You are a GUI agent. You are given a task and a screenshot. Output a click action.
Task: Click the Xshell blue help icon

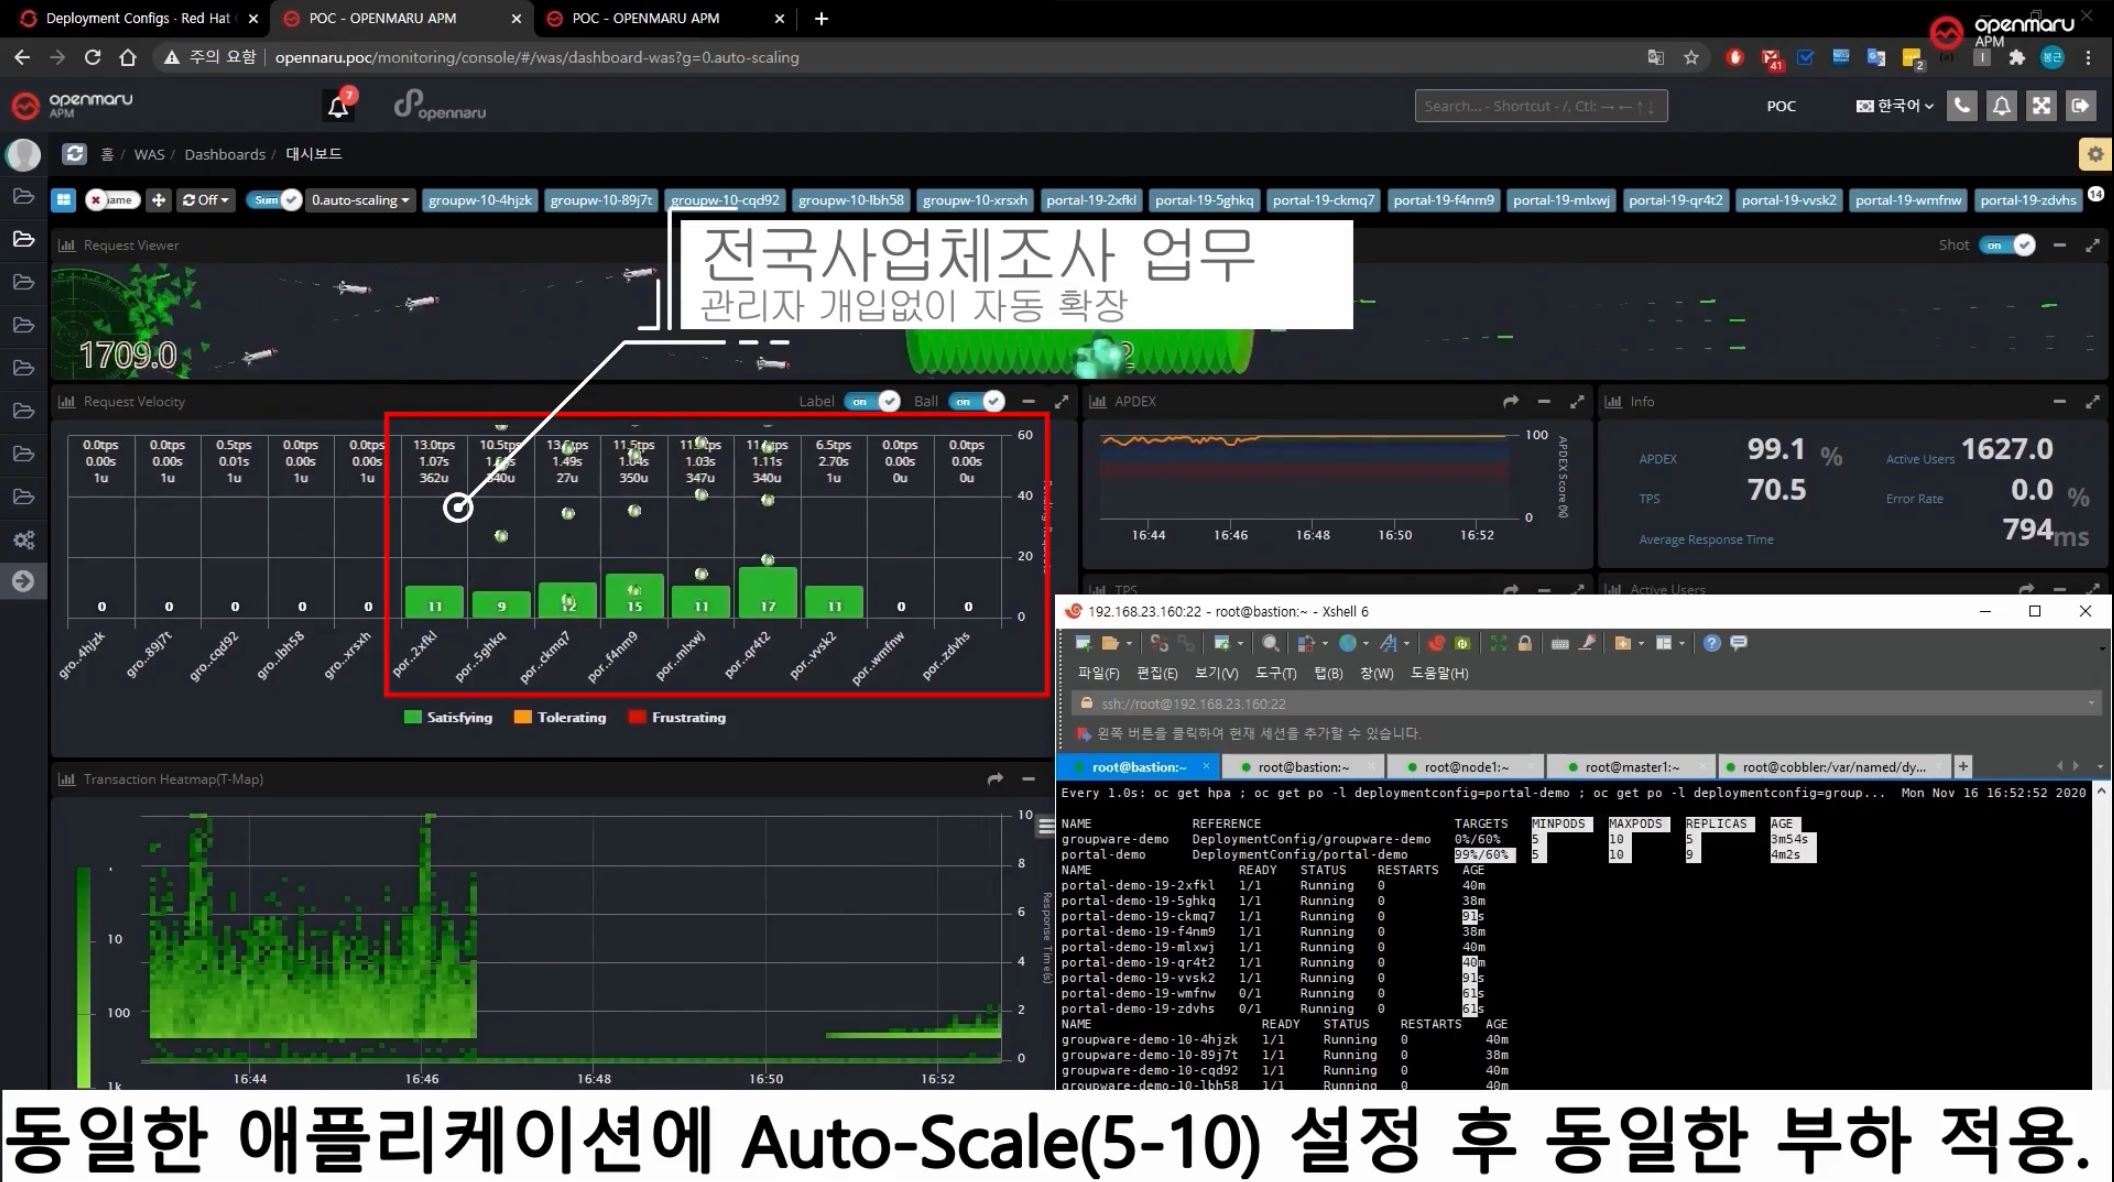point(1712,643)
